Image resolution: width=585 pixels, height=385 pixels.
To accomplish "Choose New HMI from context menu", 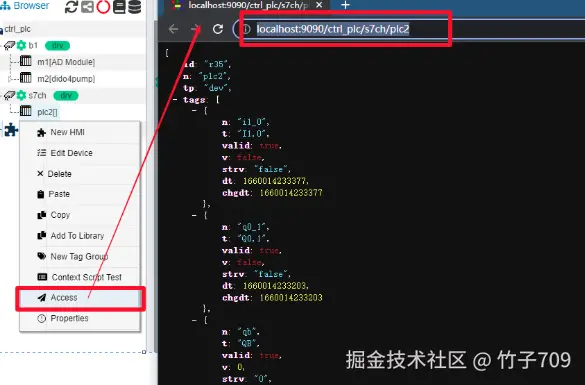I will point(80,132).
